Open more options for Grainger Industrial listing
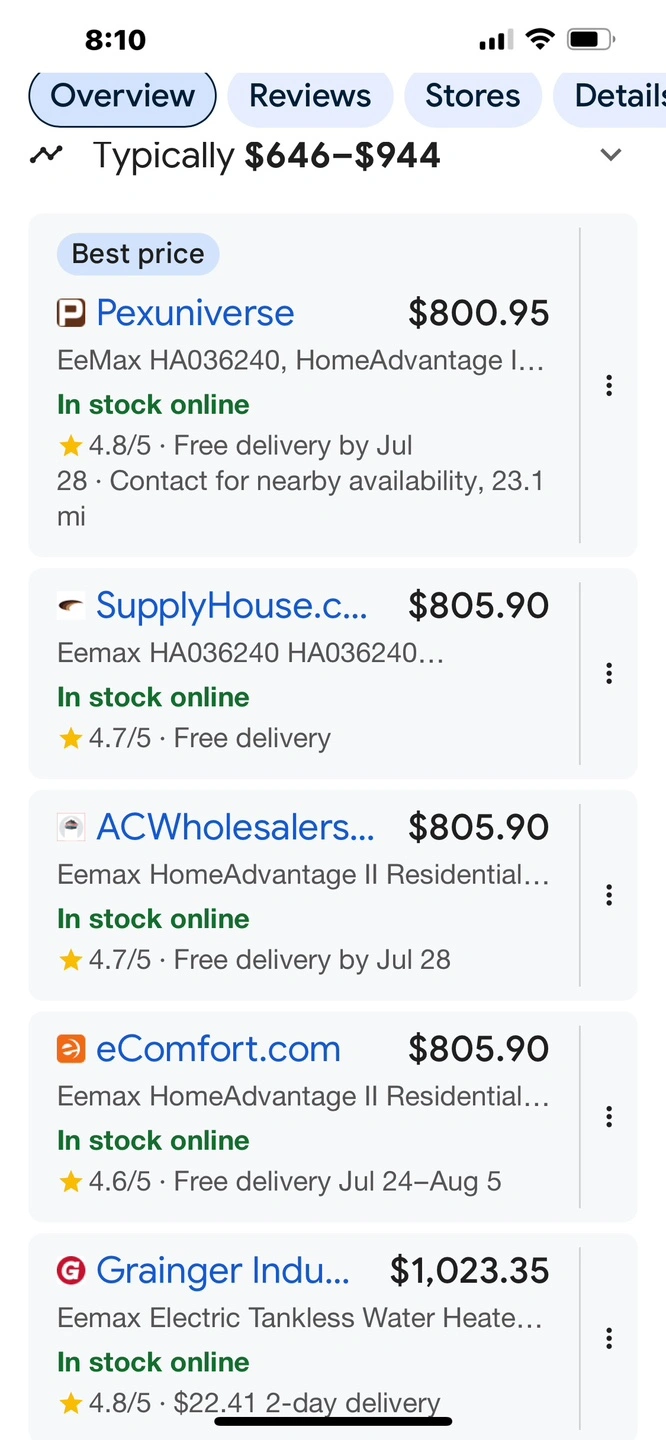 (609, 1338)
